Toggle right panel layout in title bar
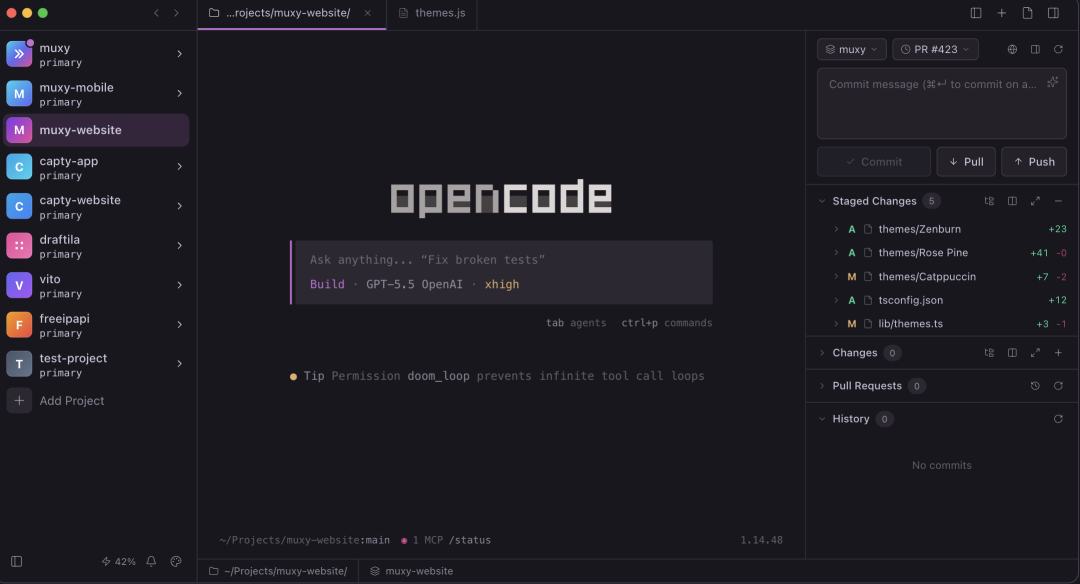Viewport: 1080px width, 584px height. [1053, 13]
